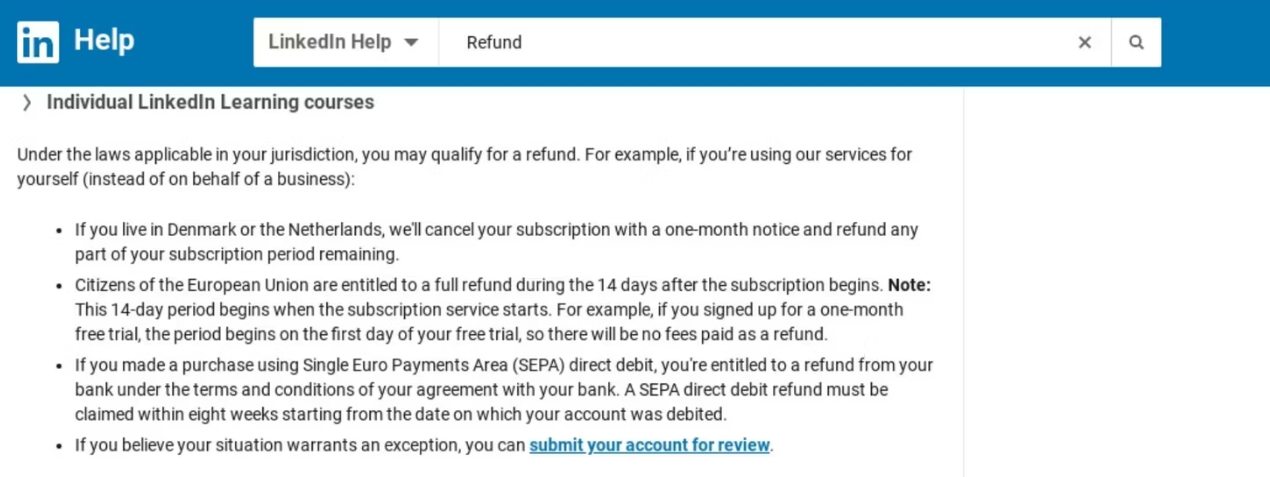Expand chevron before Individual LinkedIn Learning courses
The width and height of the screenshot is (1270, 477).
click(27, 102)
